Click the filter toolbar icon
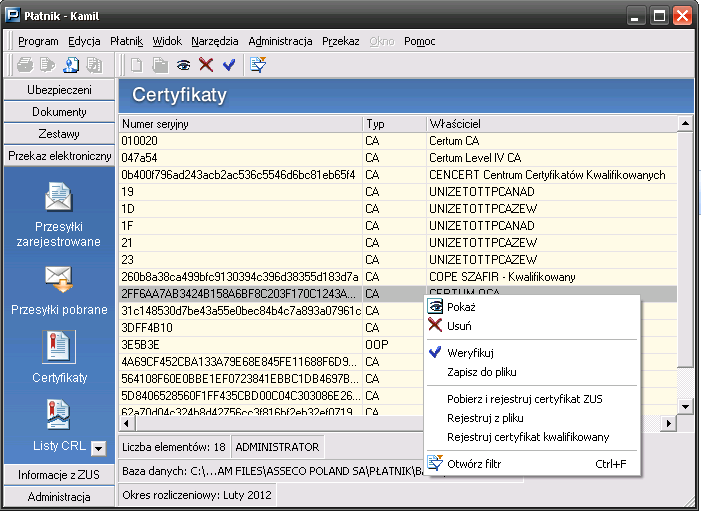The height and width of the screenshot is (512, 701). 258,65
